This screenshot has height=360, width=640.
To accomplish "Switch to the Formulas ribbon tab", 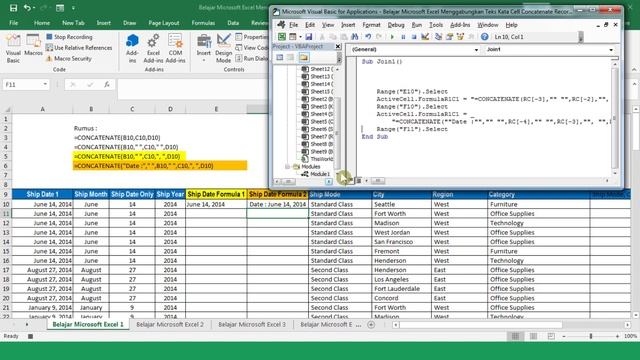I will (203, 23).
